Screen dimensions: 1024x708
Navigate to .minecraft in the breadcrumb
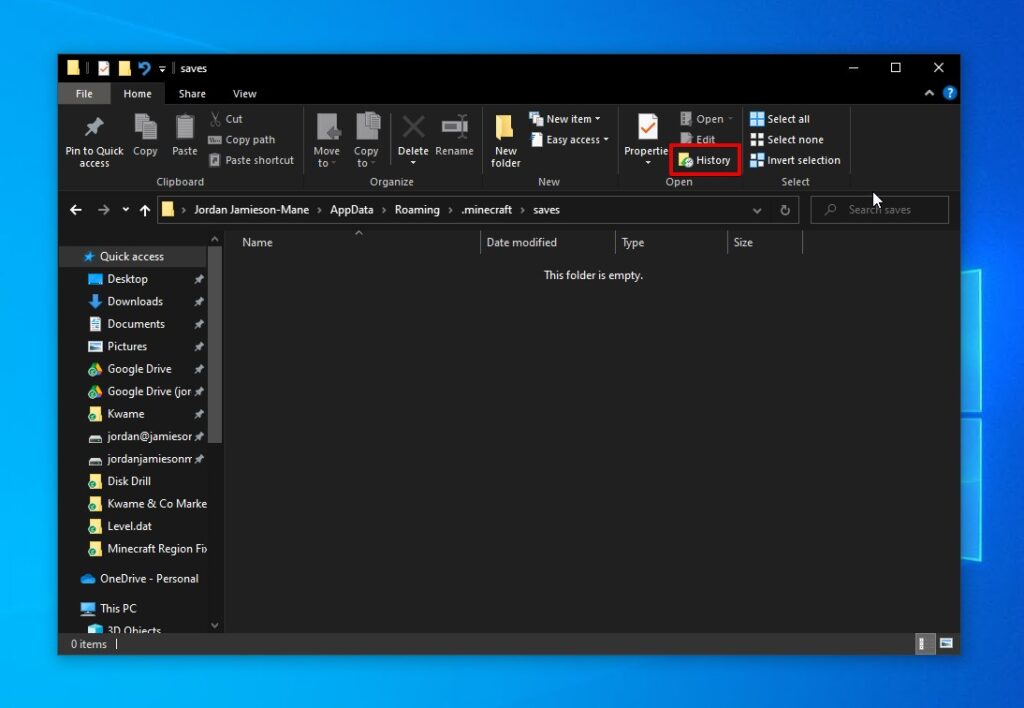pos(486,210)
